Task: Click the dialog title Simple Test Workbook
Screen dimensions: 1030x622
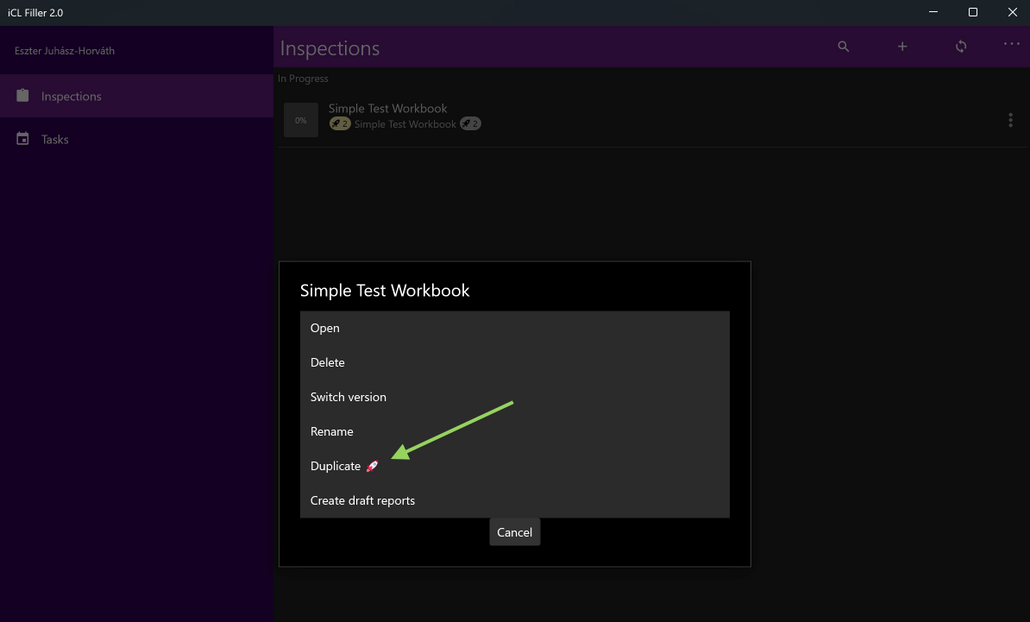Action: pyautogui.click(x=384, y=290)
